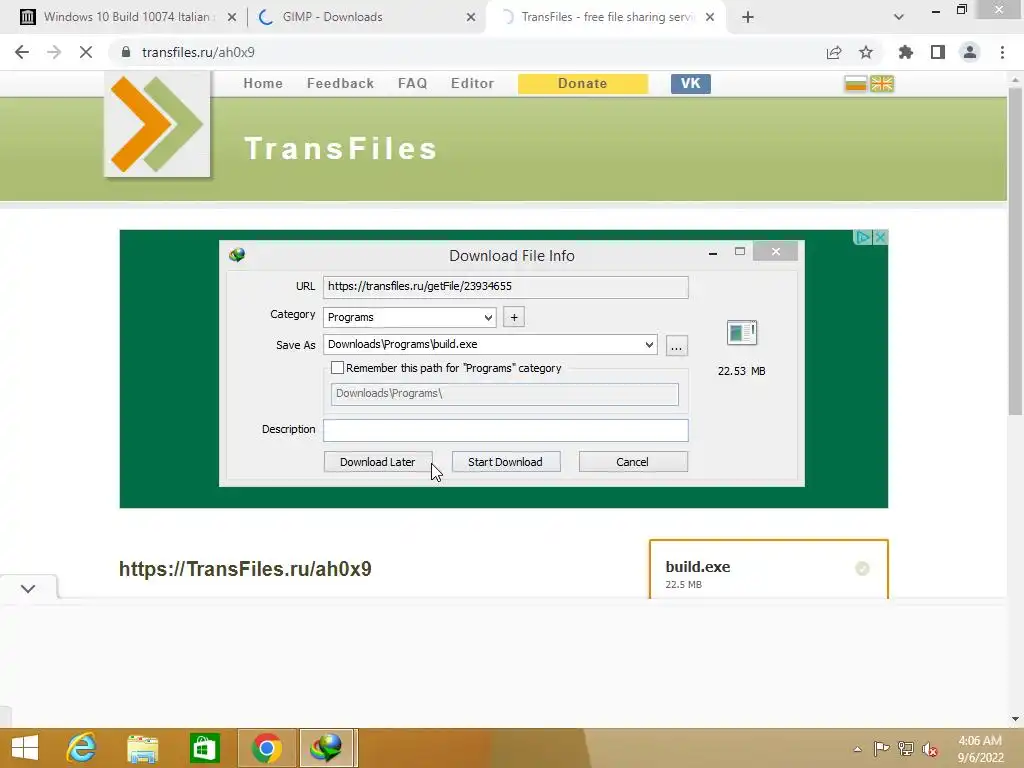Open the Chrome extensions puzzle icon
Screen dimensions: 1024x768
click(x=905, y=52)
